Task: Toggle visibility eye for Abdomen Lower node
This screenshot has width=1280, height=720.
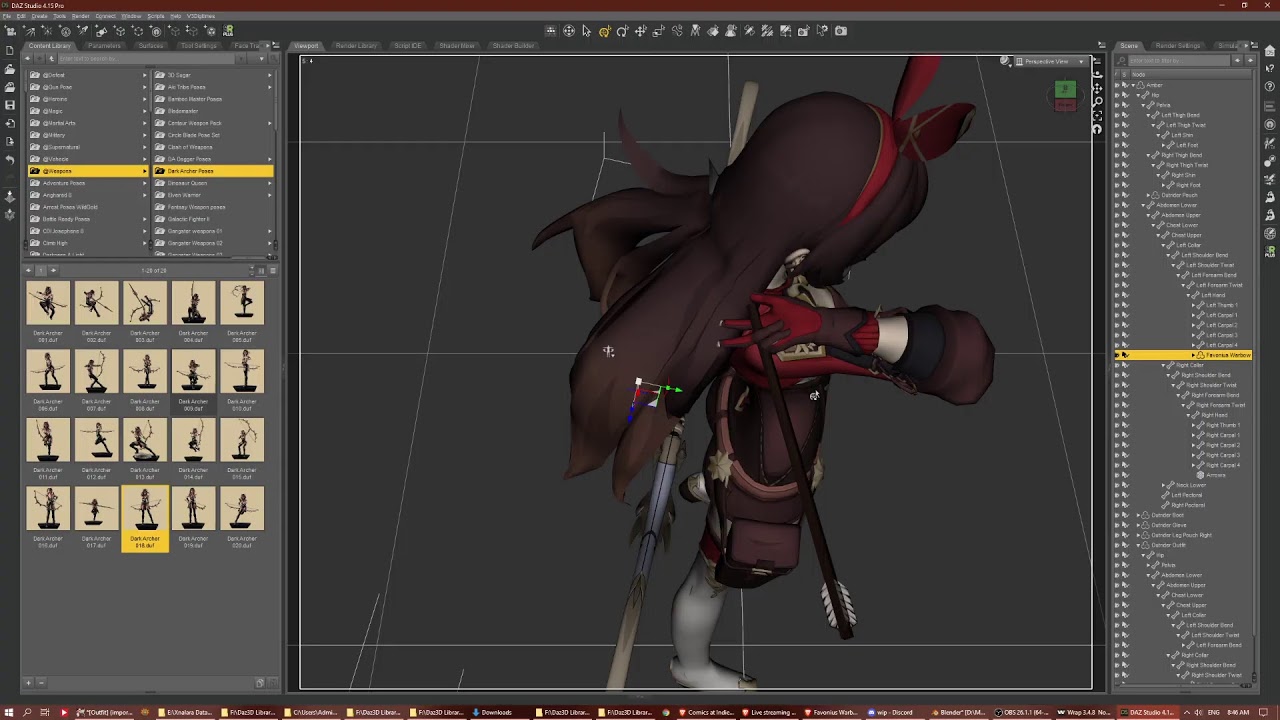Action: [x=1118, y=205]
